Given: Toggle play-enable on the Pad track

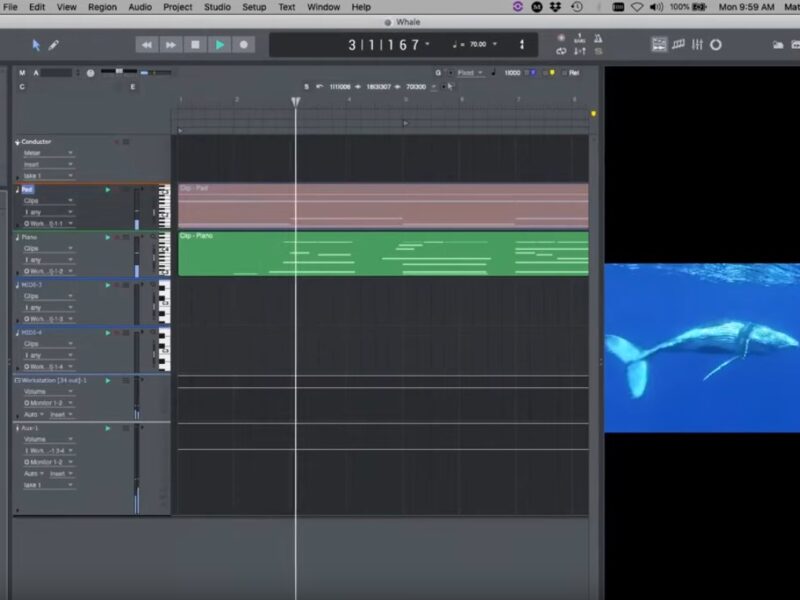Looking at the screenshot, I should click(107, 189).
